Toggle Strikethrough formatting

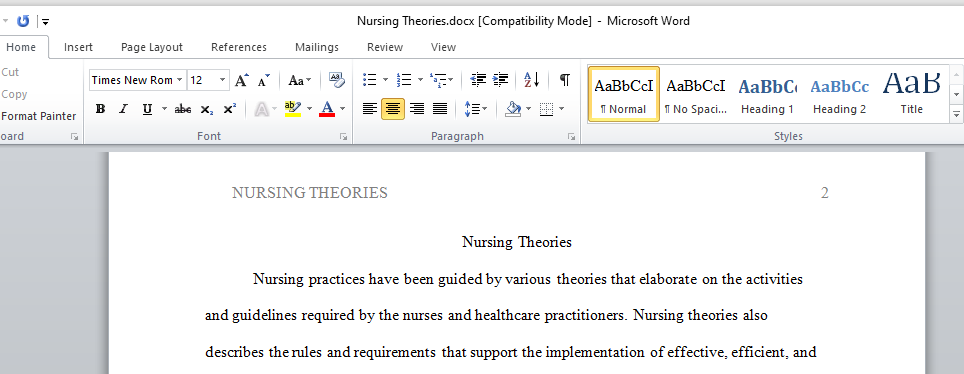[183, 109]
